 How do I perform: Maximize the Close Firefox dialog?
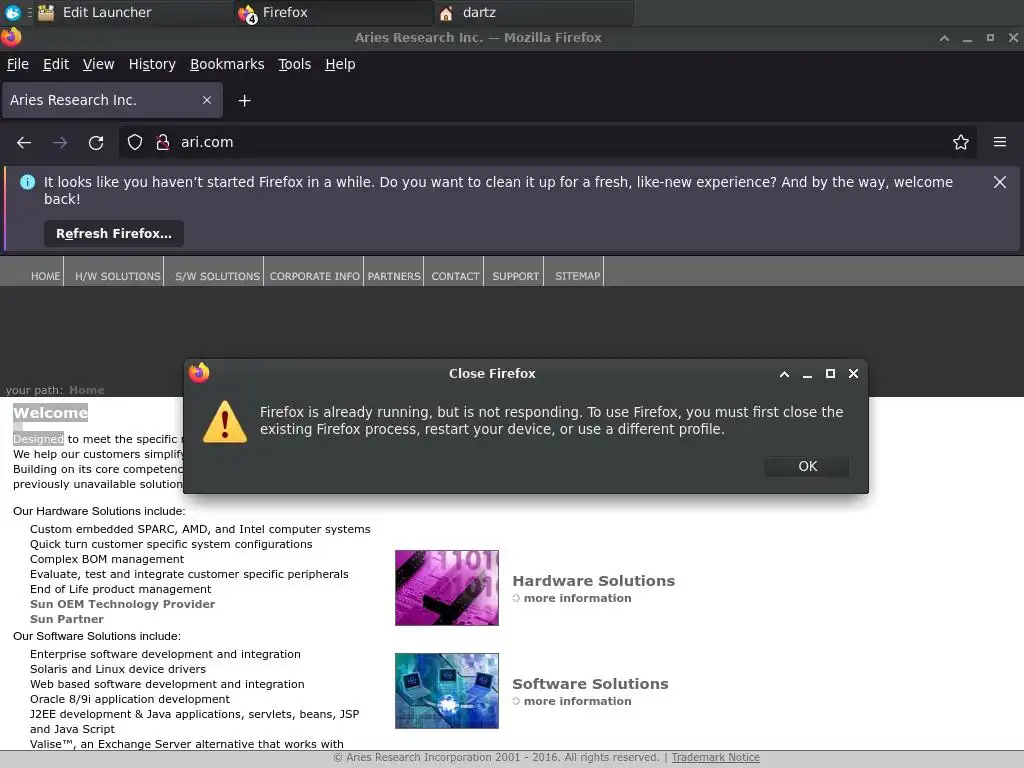830,374
